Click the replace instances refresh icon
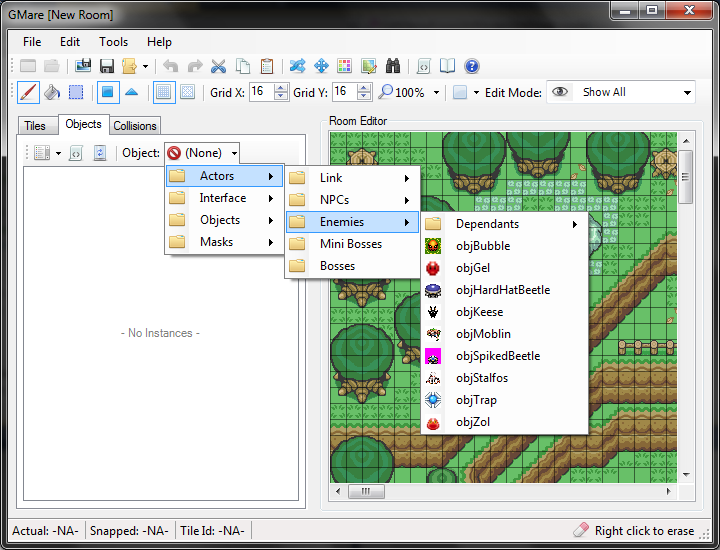 click(100, 153)
